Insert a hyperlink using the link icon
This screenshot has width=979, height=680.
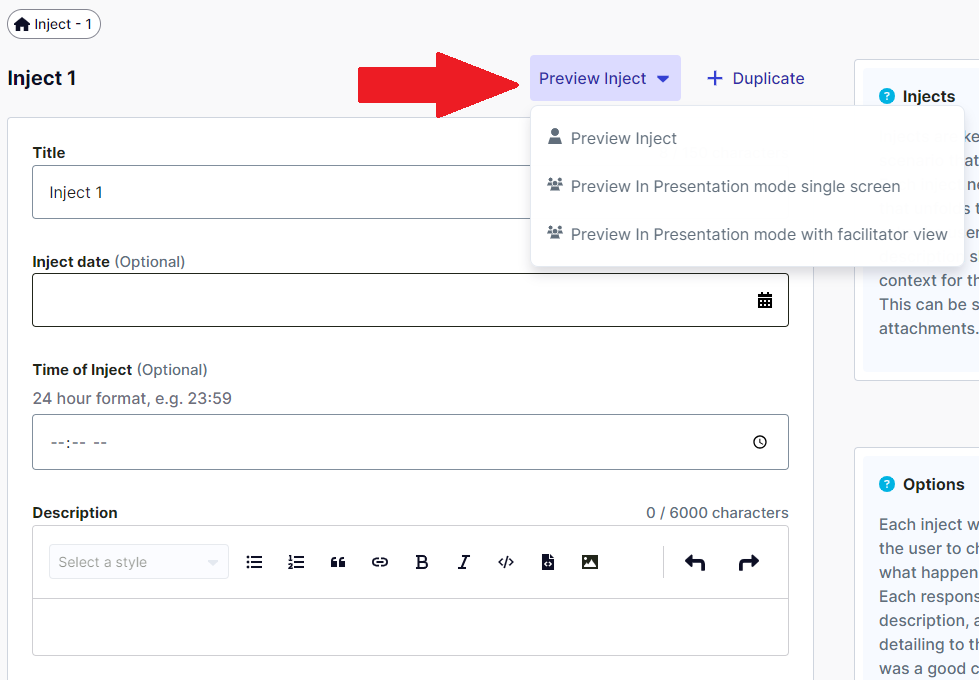380,562
